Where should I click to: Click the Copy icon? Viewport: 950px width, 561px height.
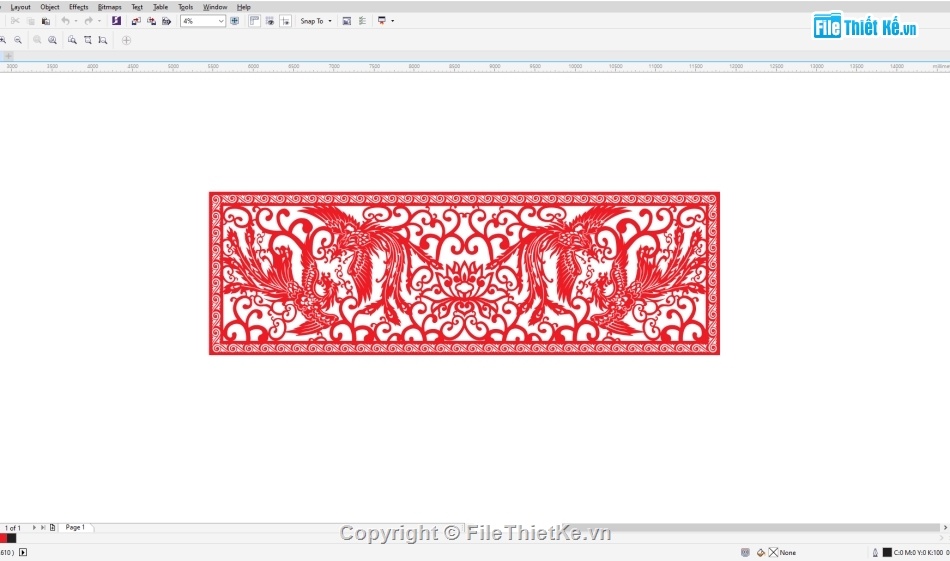click(x=31, y=21)
